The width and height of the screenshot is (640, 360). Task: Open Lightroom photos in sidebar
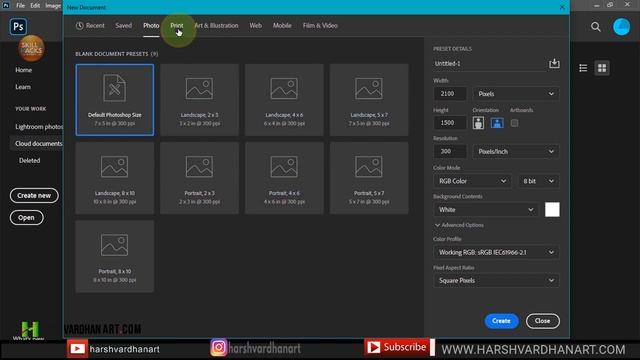tap(38, 127)
